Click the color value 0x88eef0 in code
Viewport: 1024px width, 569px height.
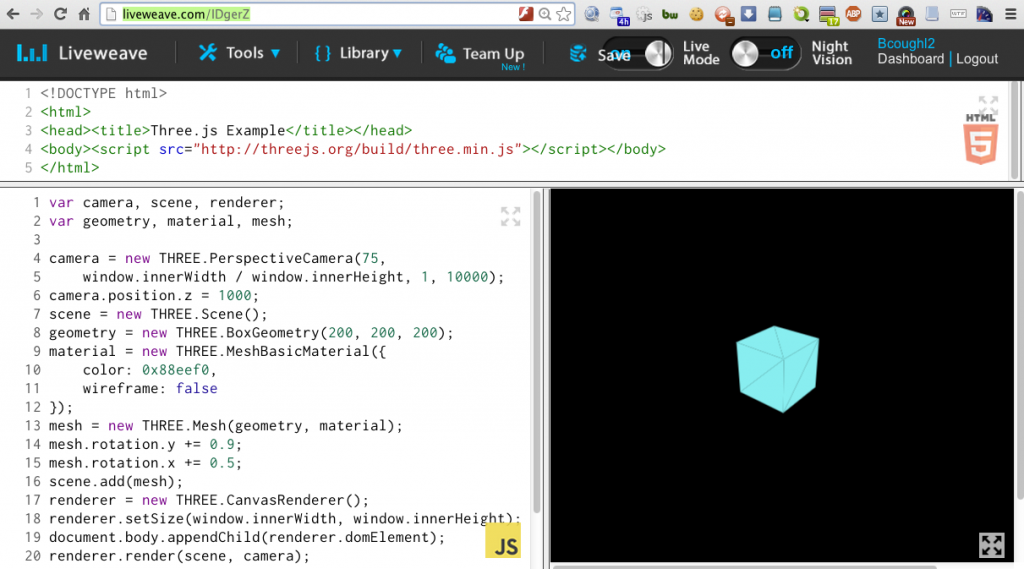pos(176,370)
